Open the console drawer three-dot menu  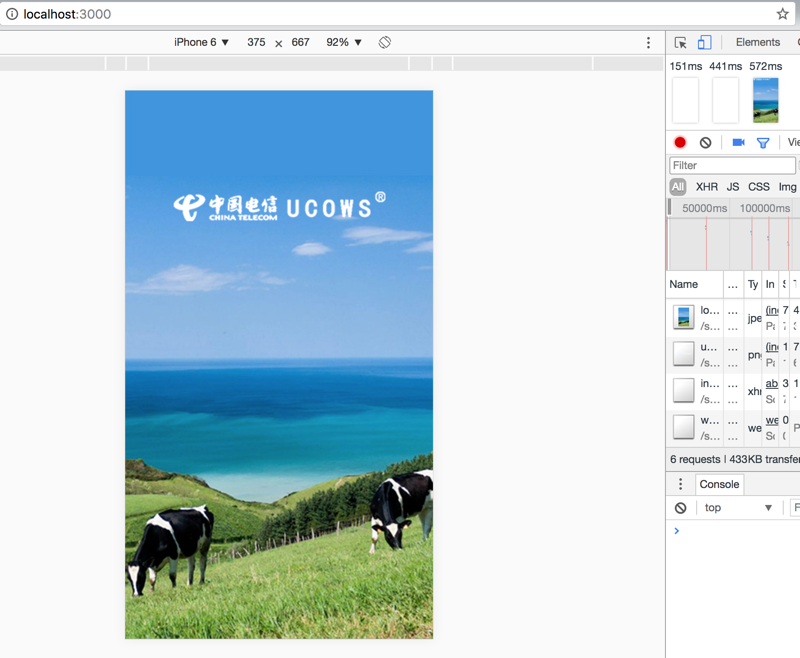coord(680,484)
